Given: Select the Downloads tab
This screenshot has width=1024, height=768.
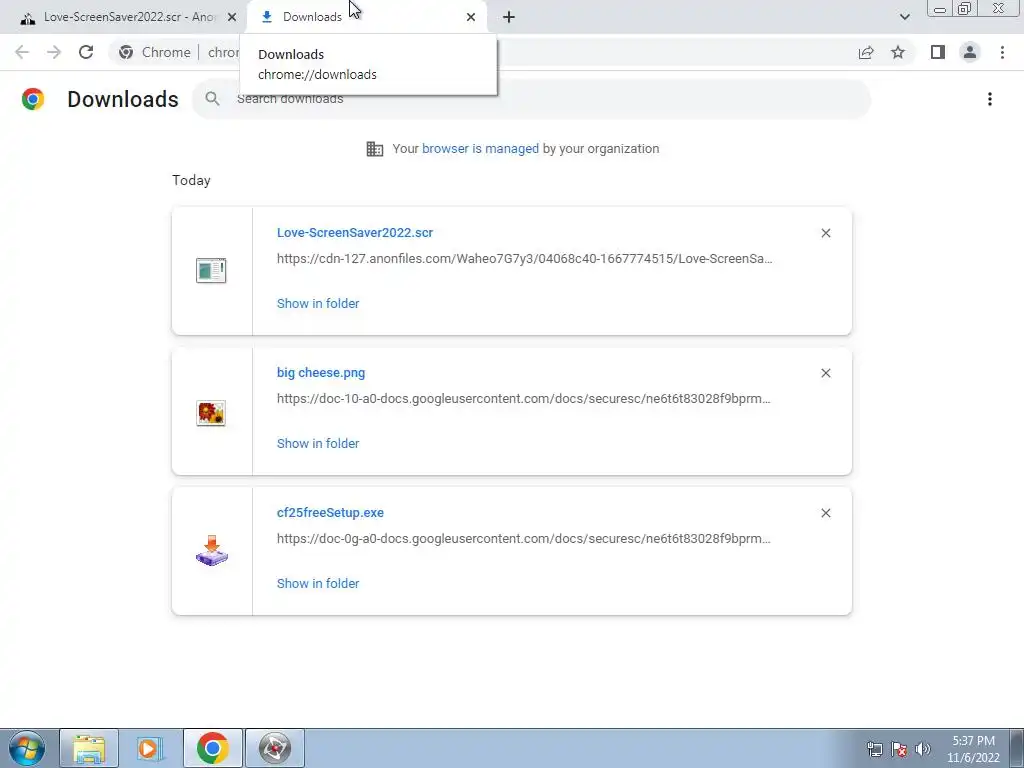Looking at the screenshot, I should coord(366,17).
